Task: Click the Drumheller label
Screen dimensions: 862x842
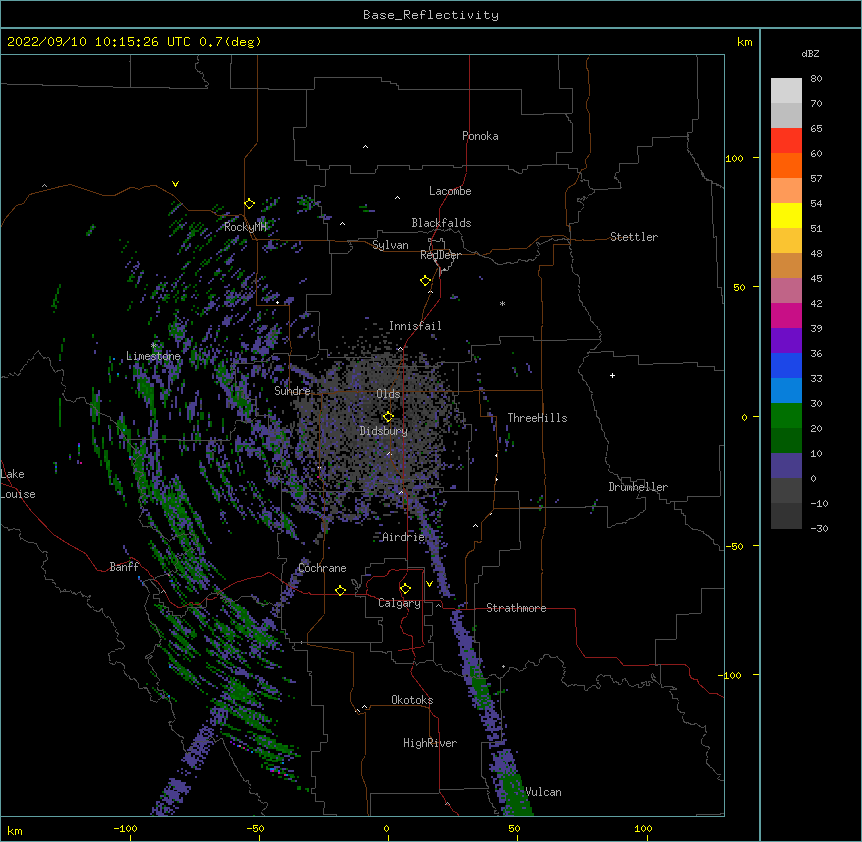Action: click(x=638, y=487)
